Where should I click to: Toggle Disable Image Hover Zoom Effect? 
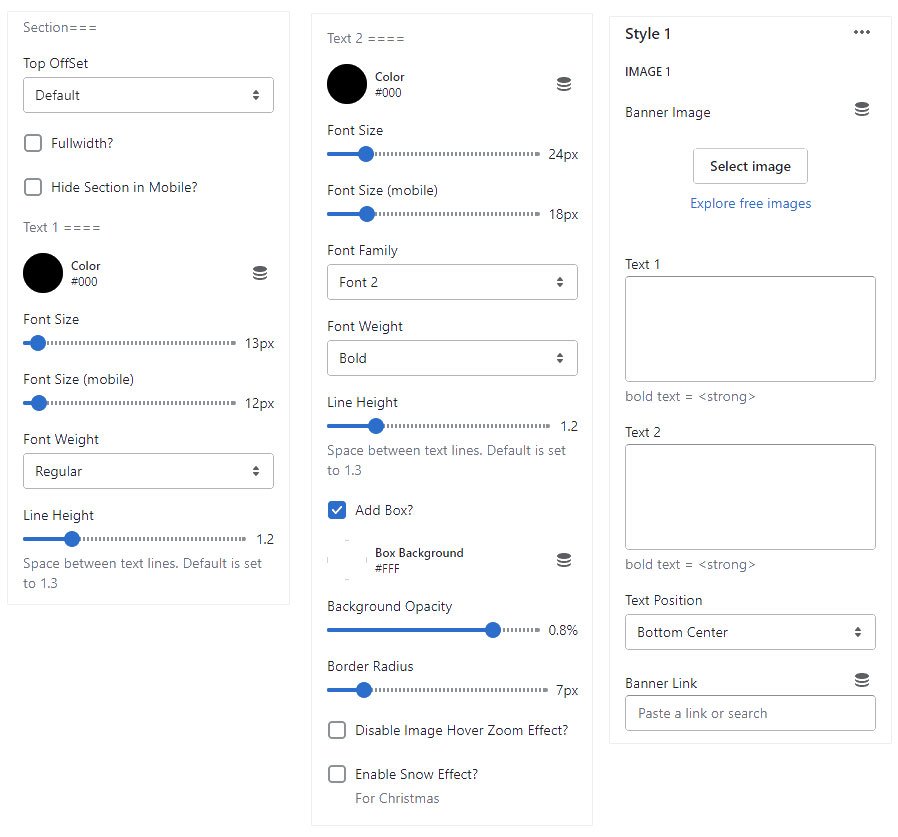[x=337, y=730]
